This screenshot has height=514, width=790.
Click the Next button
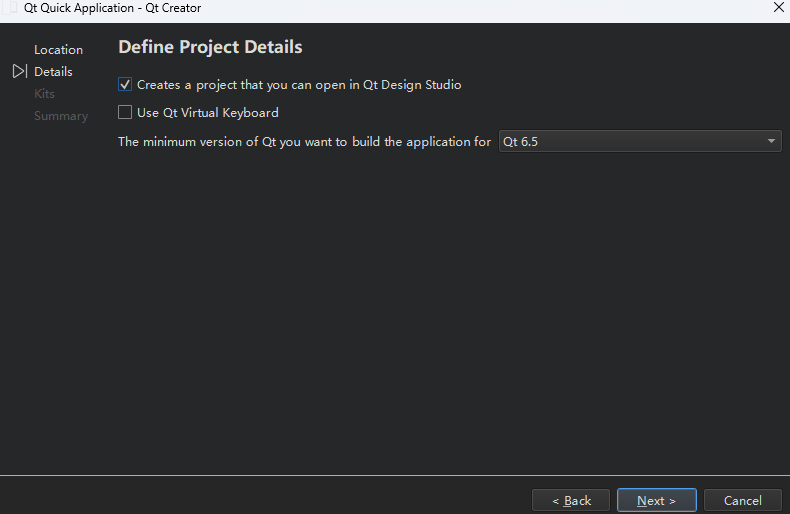(x=656, y=500)
